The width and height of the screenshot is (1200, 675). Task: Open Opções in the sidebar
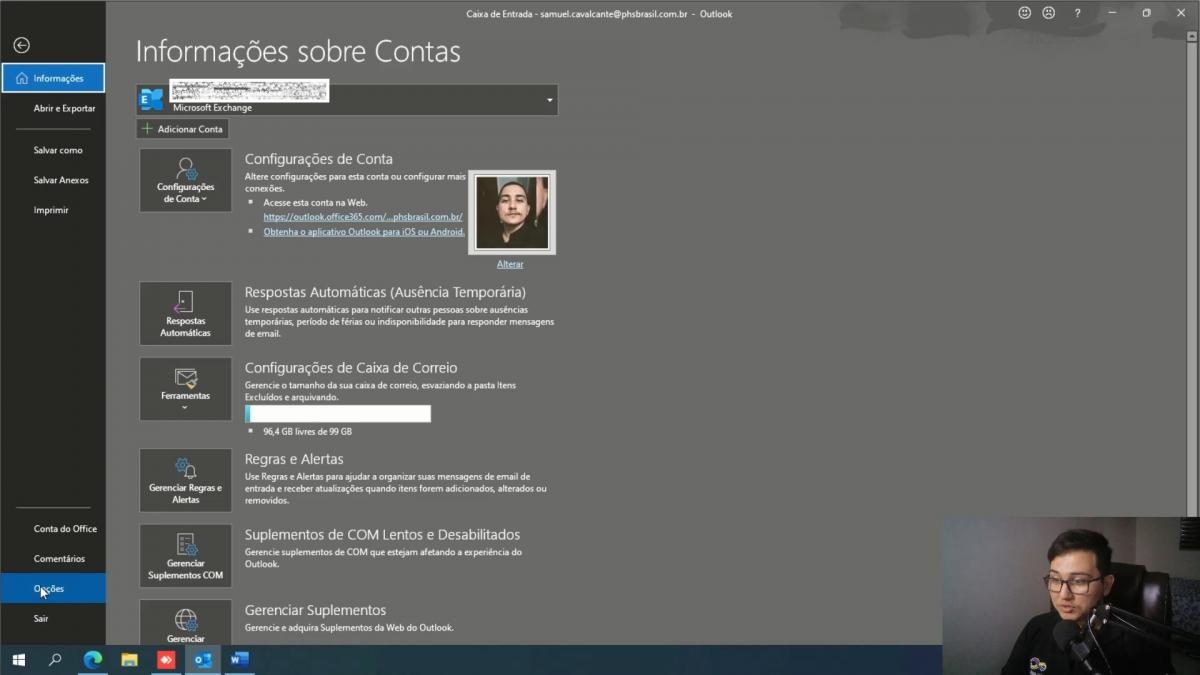tap(52, 588)
